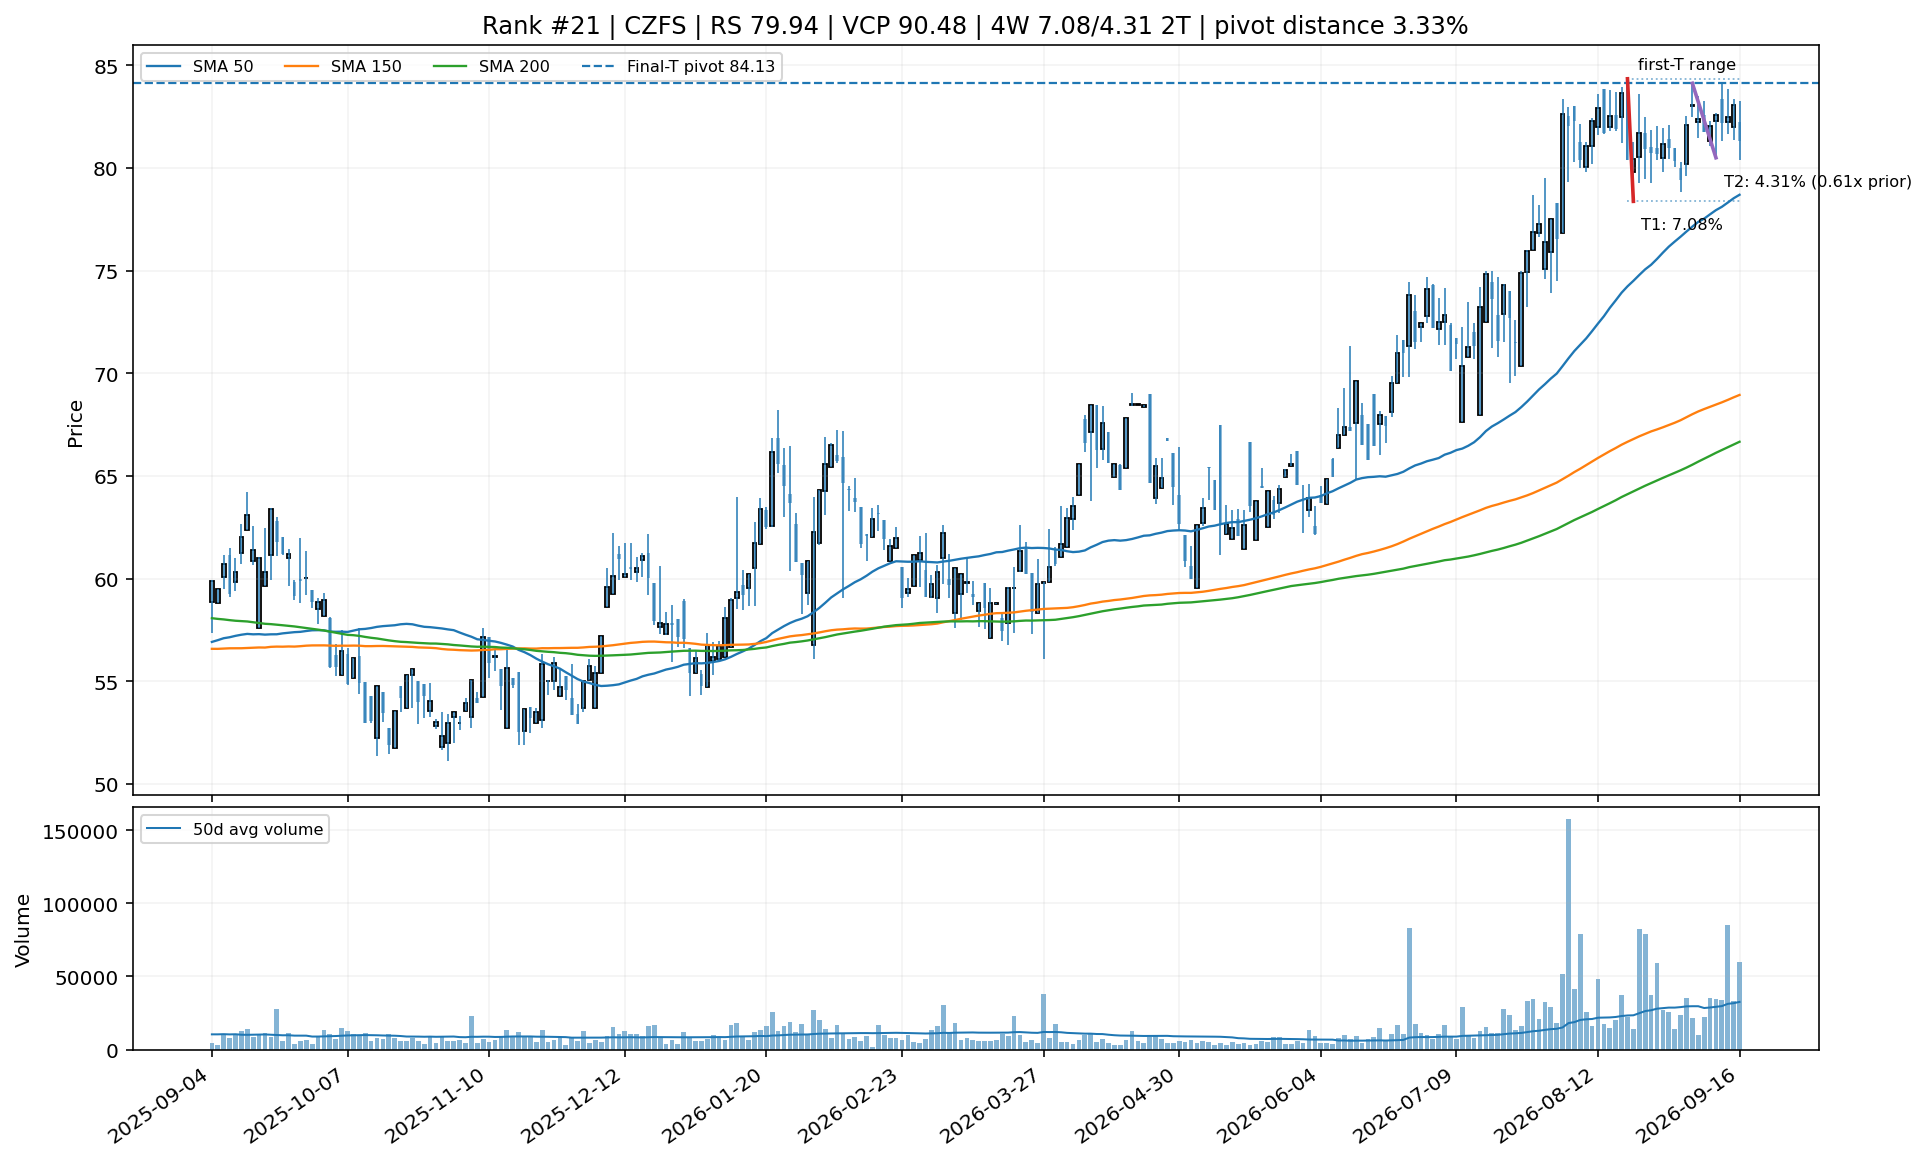Viewport: 1926px width, 1161px height.
Task: Click the 2026-01-20 date tick label
Action: 714,1105
